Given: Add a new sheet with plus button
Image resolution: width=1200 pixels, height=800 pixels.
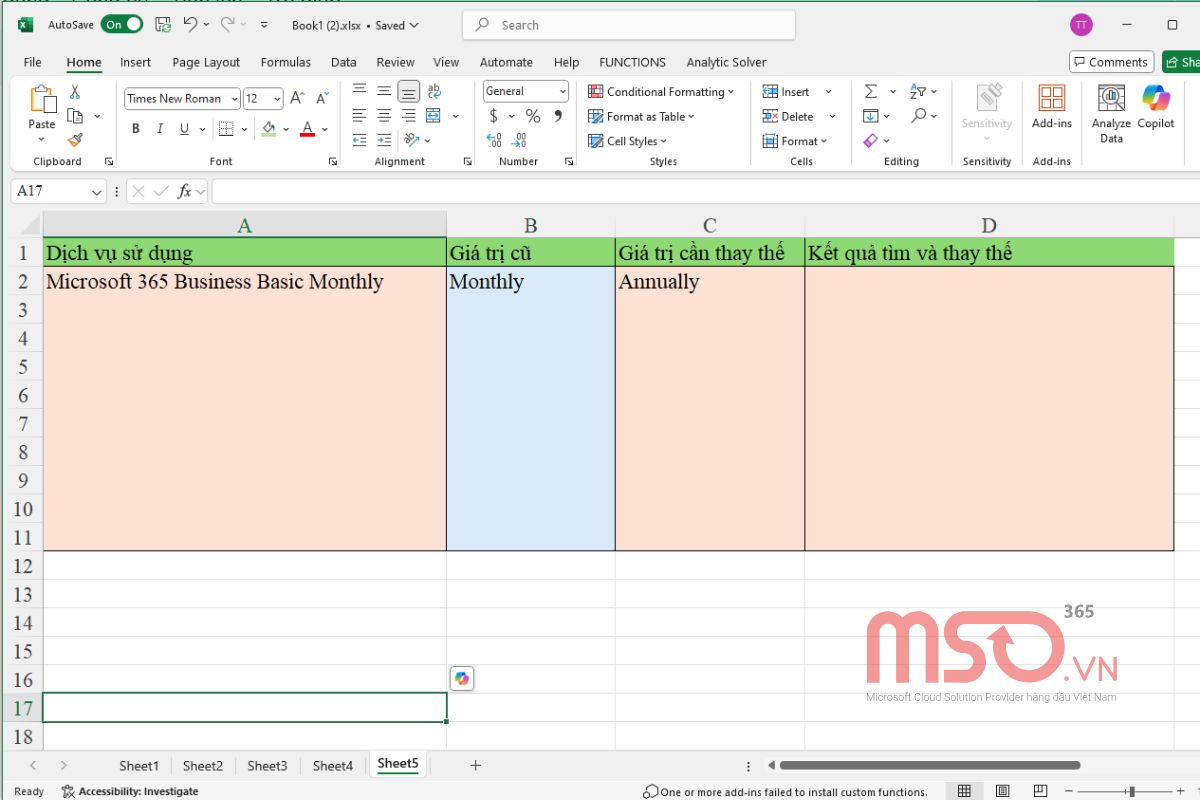Looking at the screenshot, I should [x=475, y=765].
